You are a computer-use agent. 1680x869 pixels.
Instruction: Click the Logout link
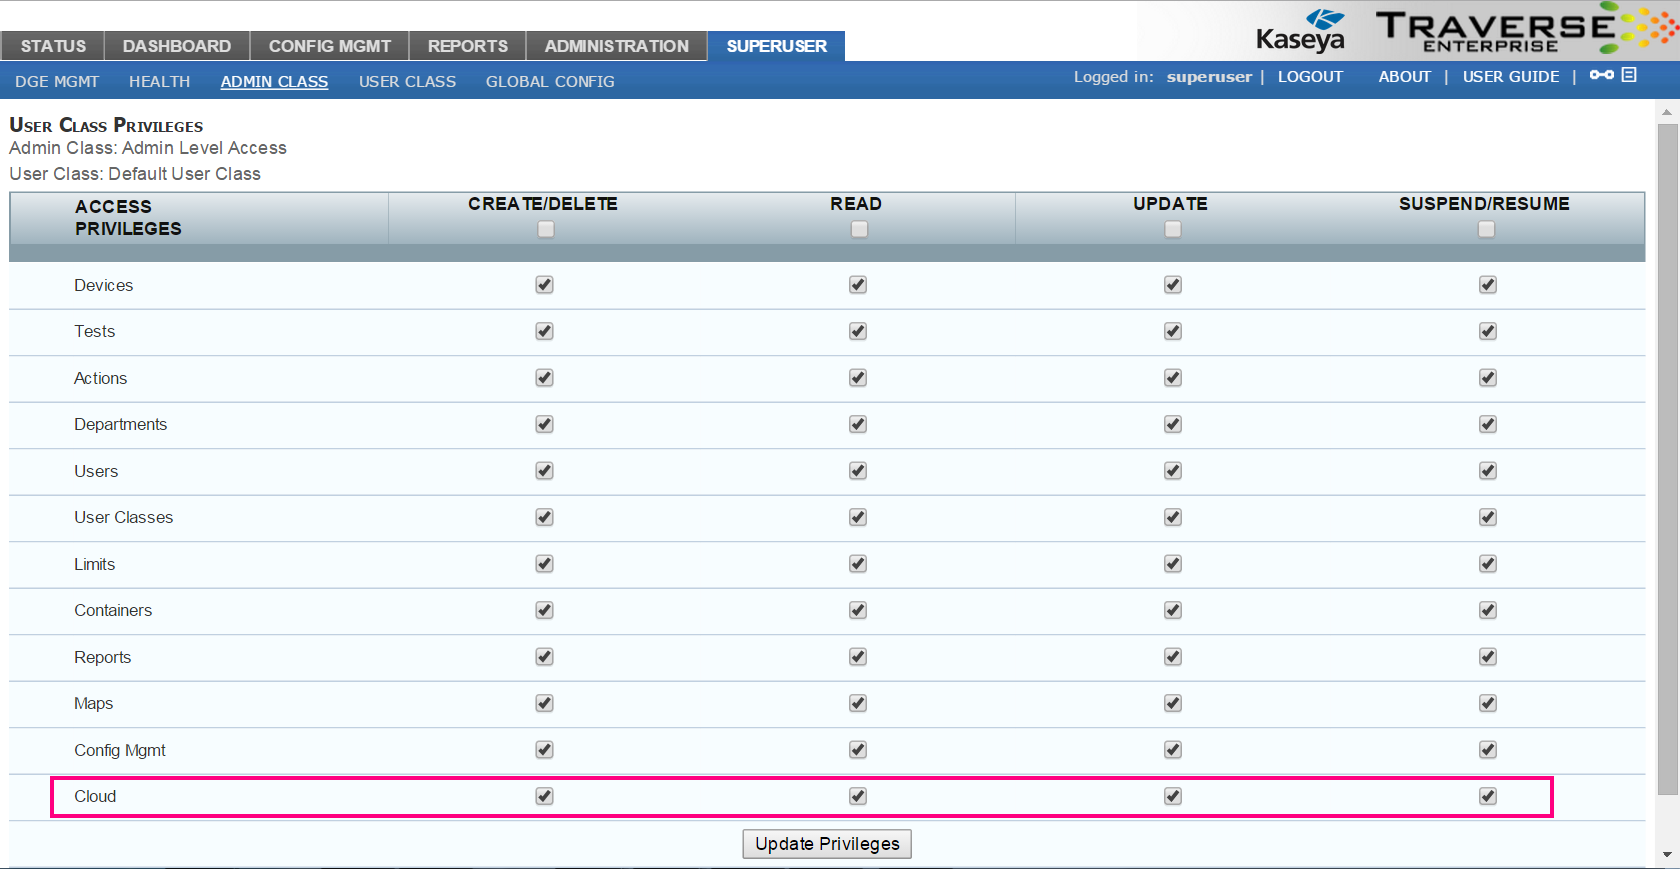tap(1310, 77)
